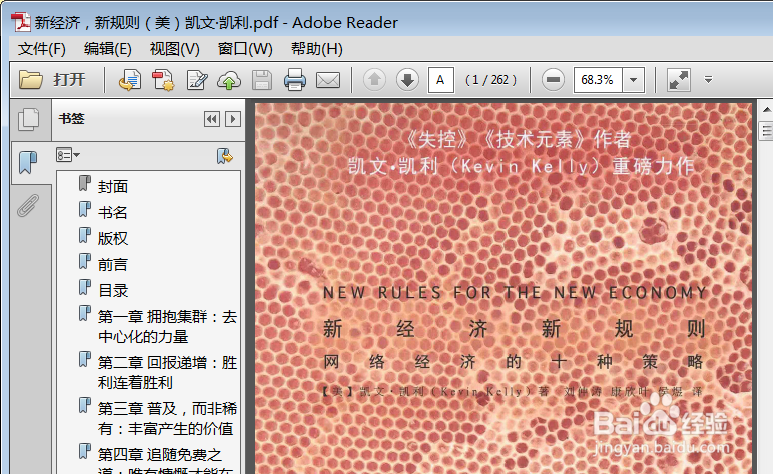Click the create PDF icon
Viewport: 773px width, 474px height.
163,80
